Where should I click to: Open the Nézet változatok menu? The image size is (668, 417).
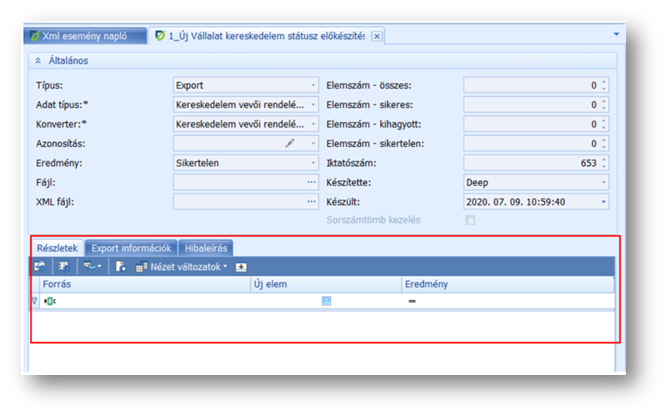point(185,267)
